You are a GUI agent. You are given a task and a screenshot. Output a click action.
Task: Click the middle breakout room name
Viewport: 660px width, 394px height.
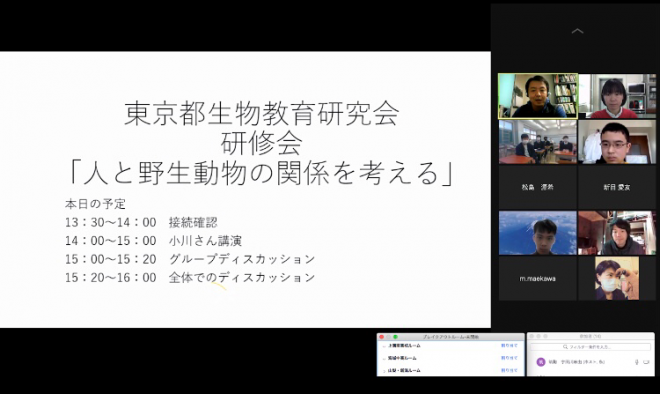402,358
